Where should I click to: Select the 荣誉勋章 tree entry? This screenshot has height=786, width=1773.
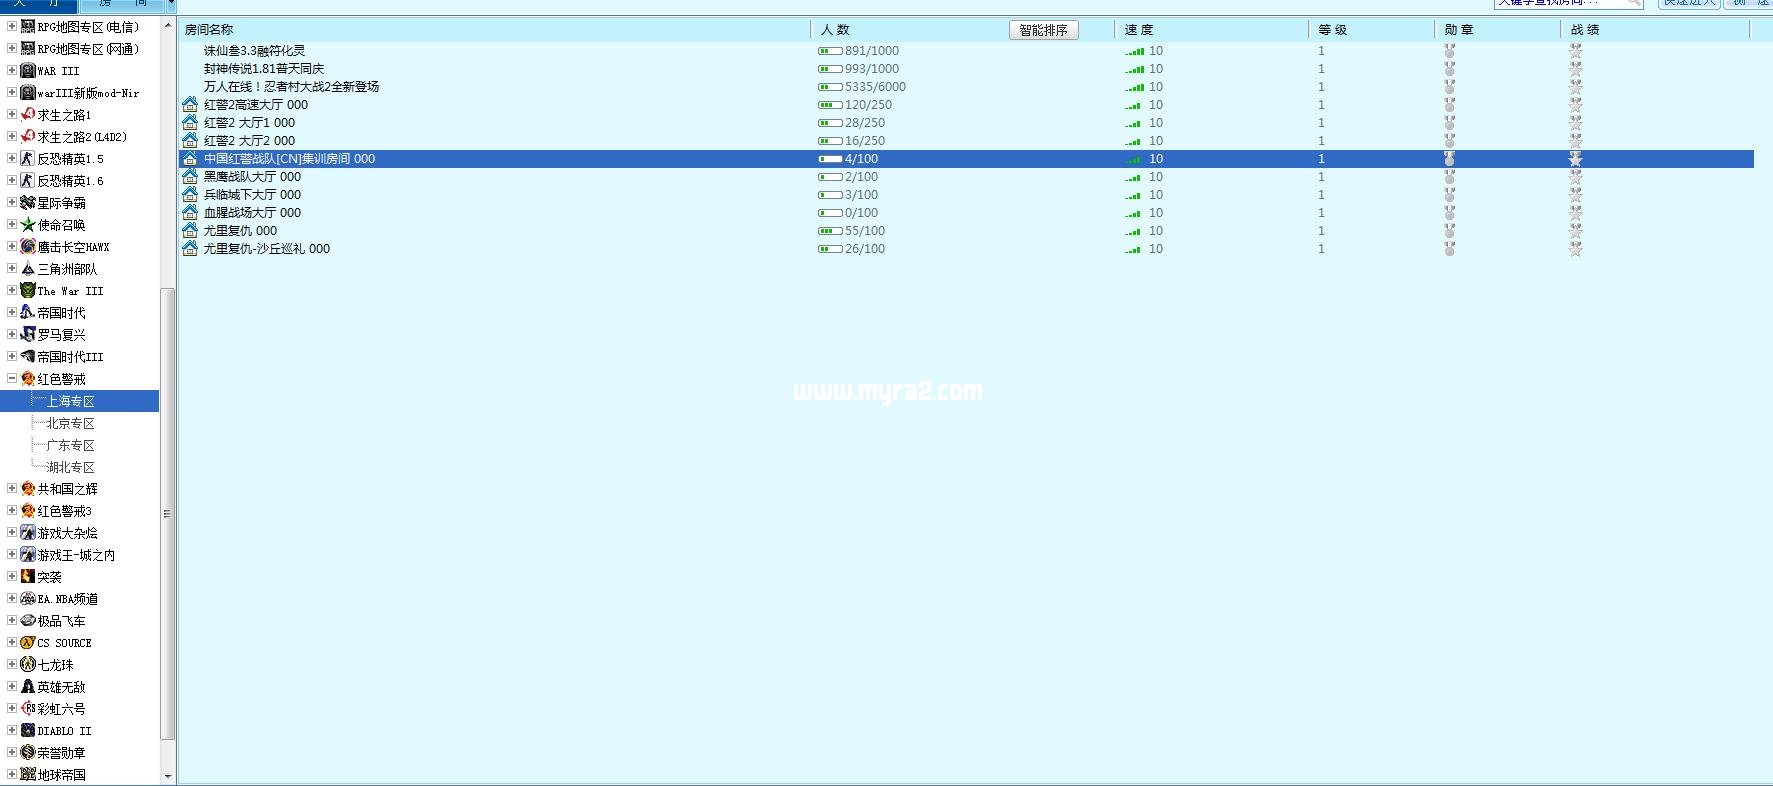(x=61, y=753)
